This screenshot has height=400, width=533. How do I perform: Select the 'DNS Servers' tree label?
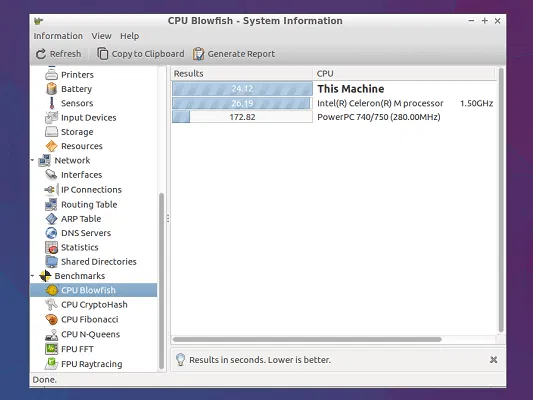coord(86,233)
